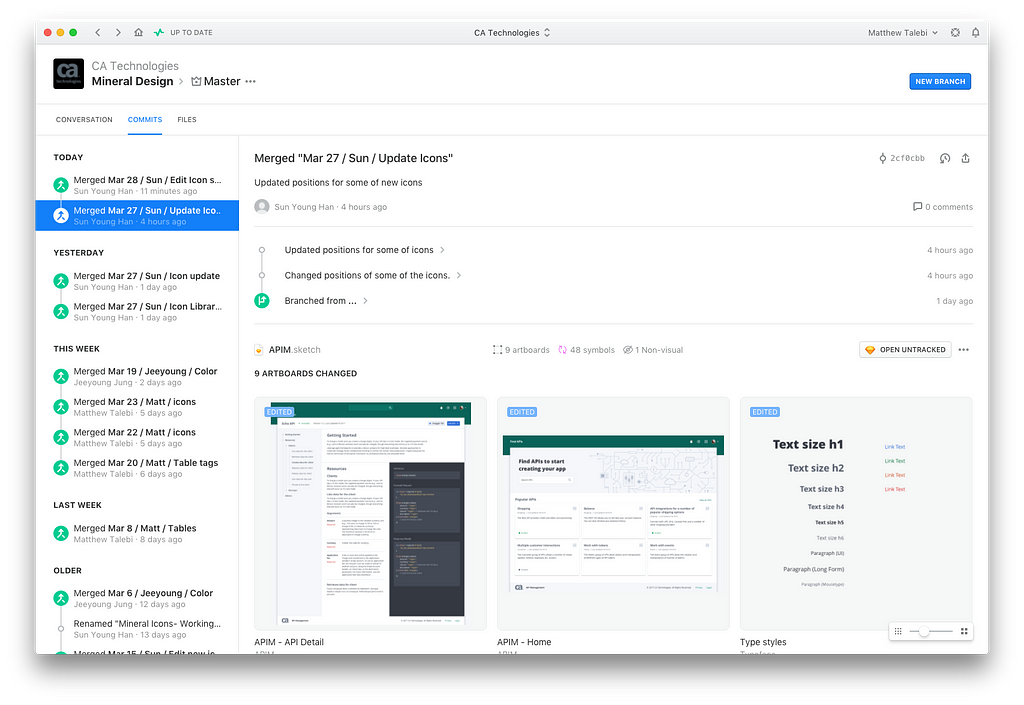Image resolution: width=1024 pixels, height=705 pixels.
Task: Click the APIM.sketch file icon
Action: click(259, 350)
